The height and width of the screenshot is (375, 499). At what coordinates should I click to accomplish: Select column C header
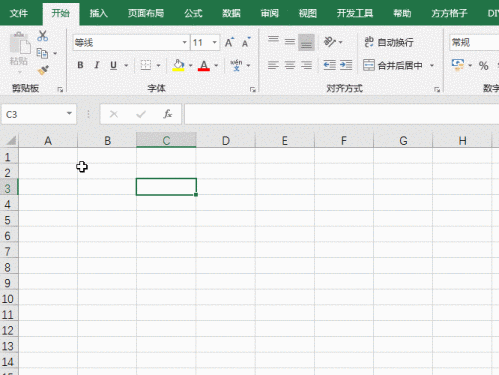coord(166,140)
